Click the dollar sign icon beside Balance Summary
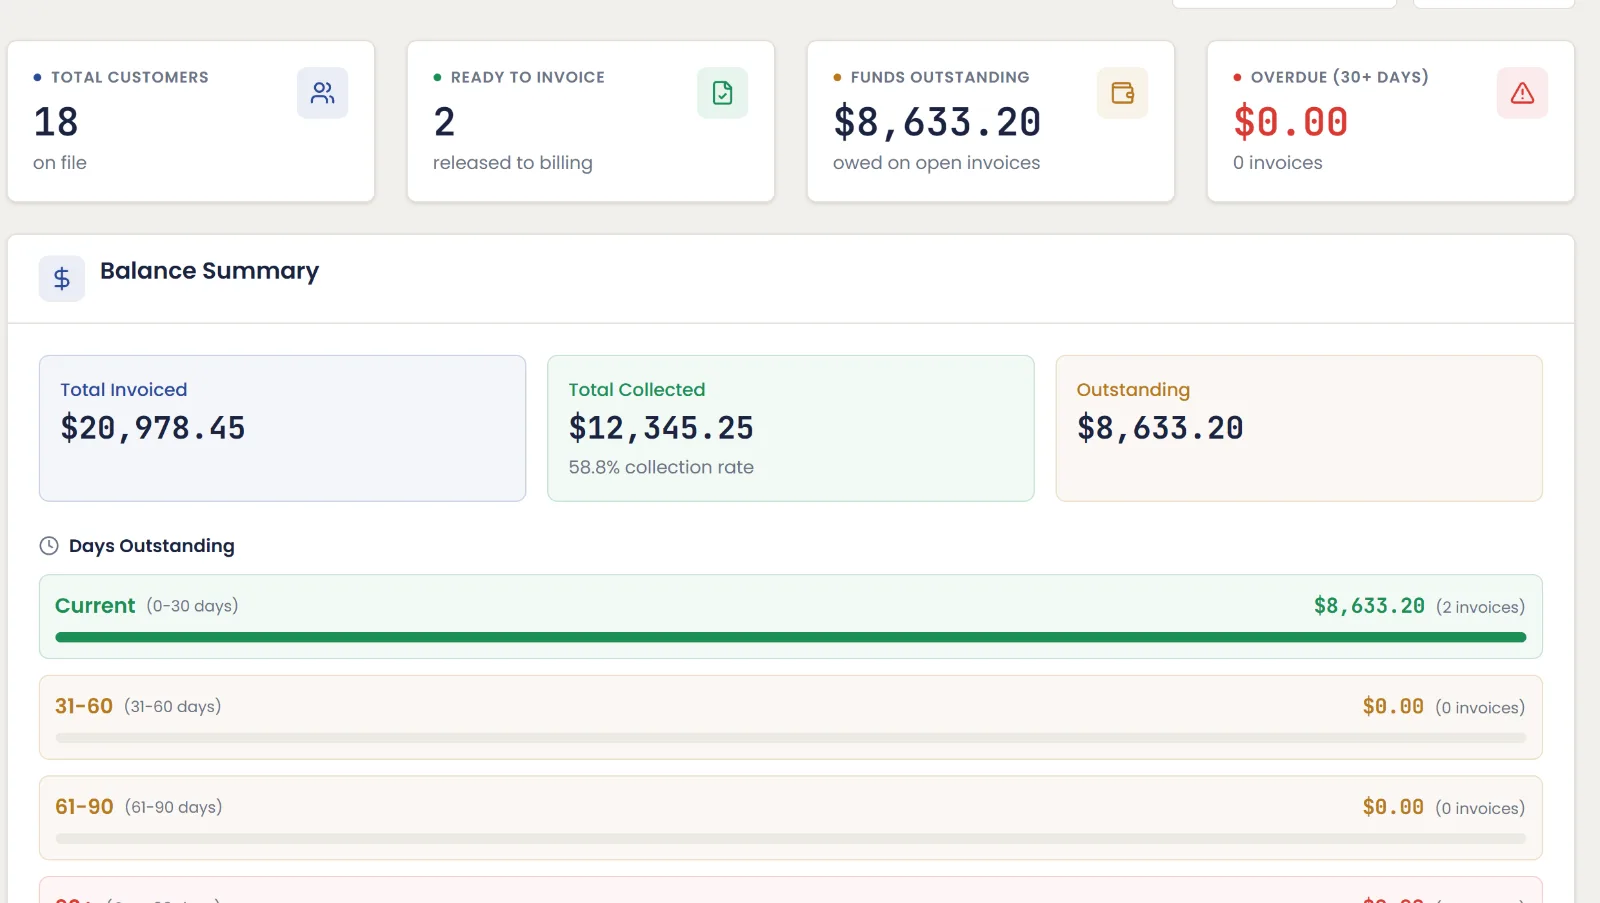The width and height of the screenshot is (1600, 903). 62,278
